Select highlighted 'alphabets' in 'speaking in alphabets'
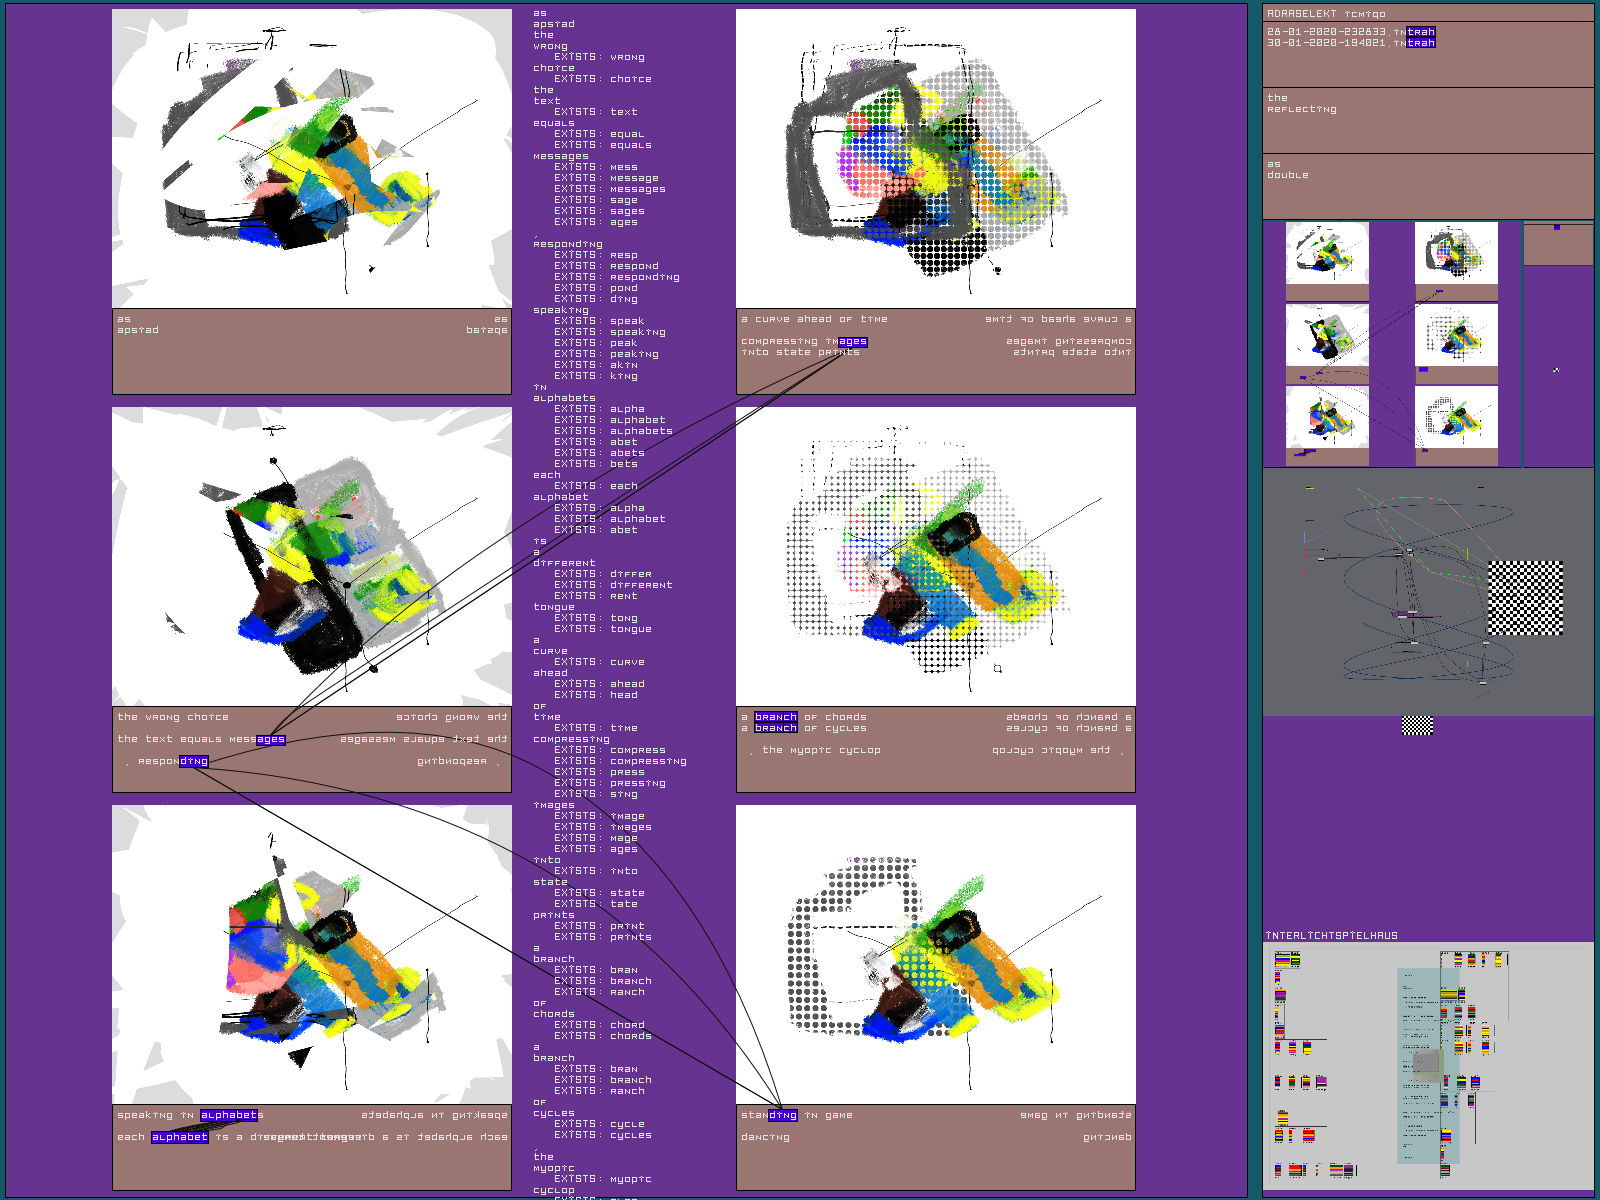Screen dimensions: 1600x1200 click(231, 1115)
